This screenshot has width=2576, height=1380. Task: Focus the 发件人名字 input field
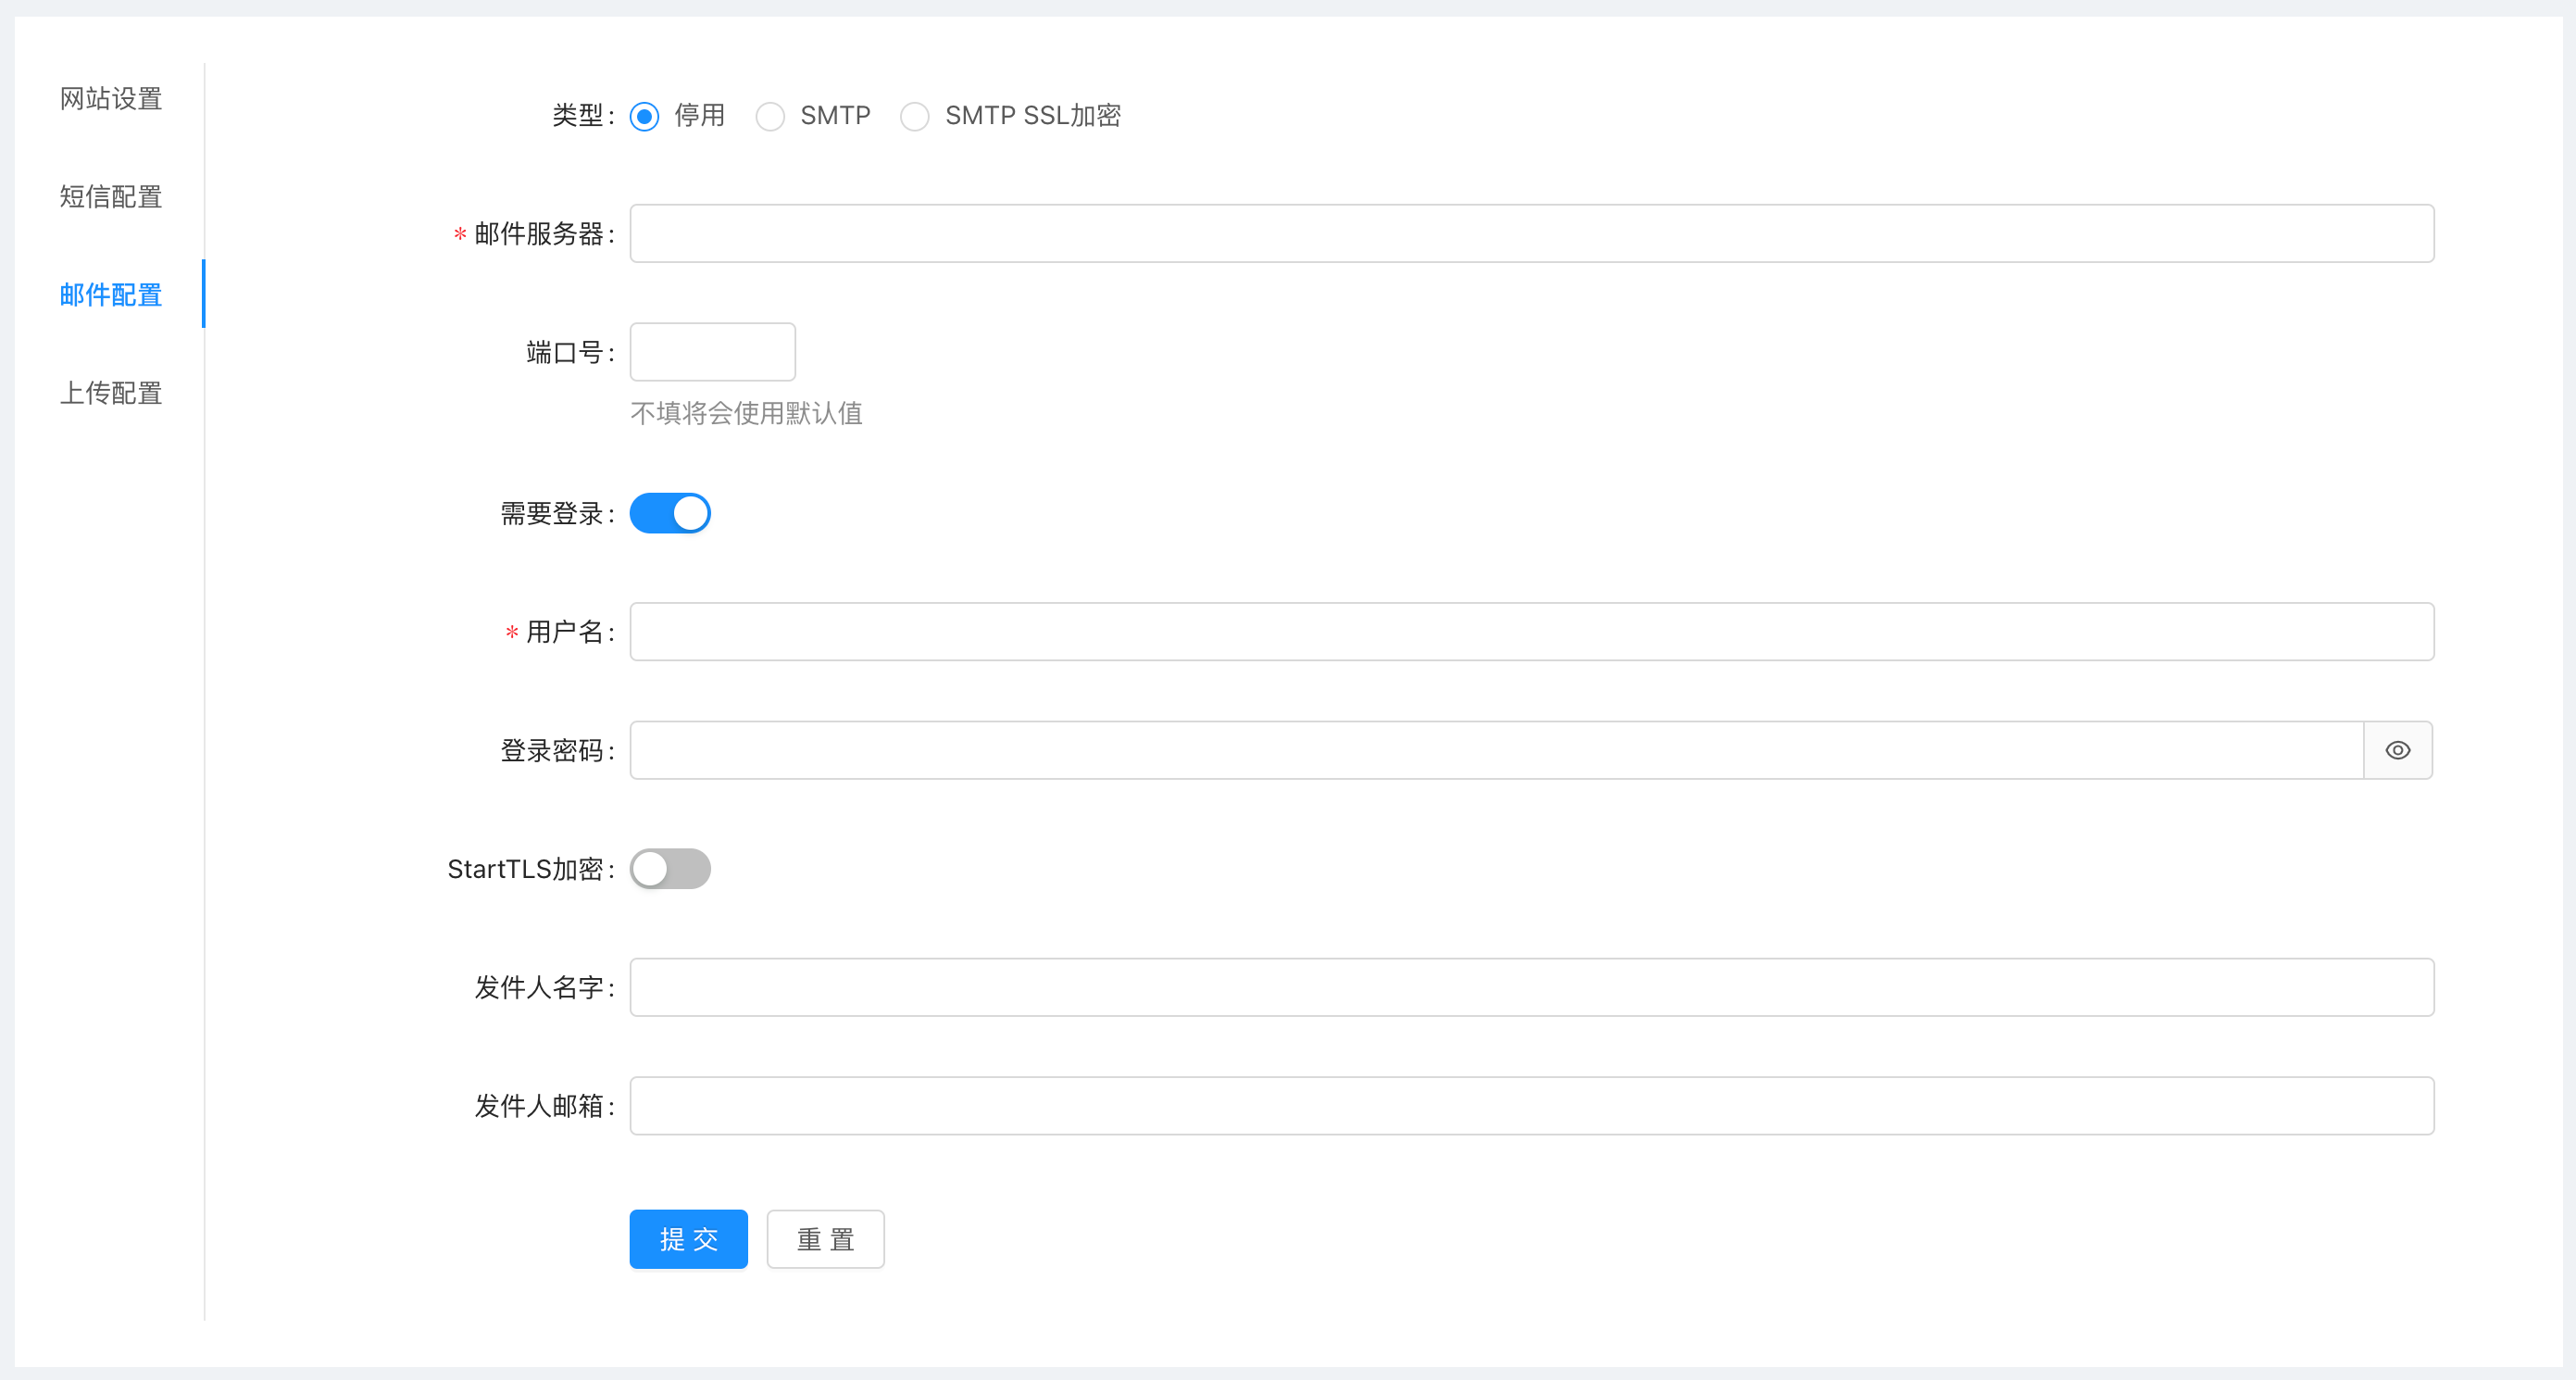tap(1532, 987)
